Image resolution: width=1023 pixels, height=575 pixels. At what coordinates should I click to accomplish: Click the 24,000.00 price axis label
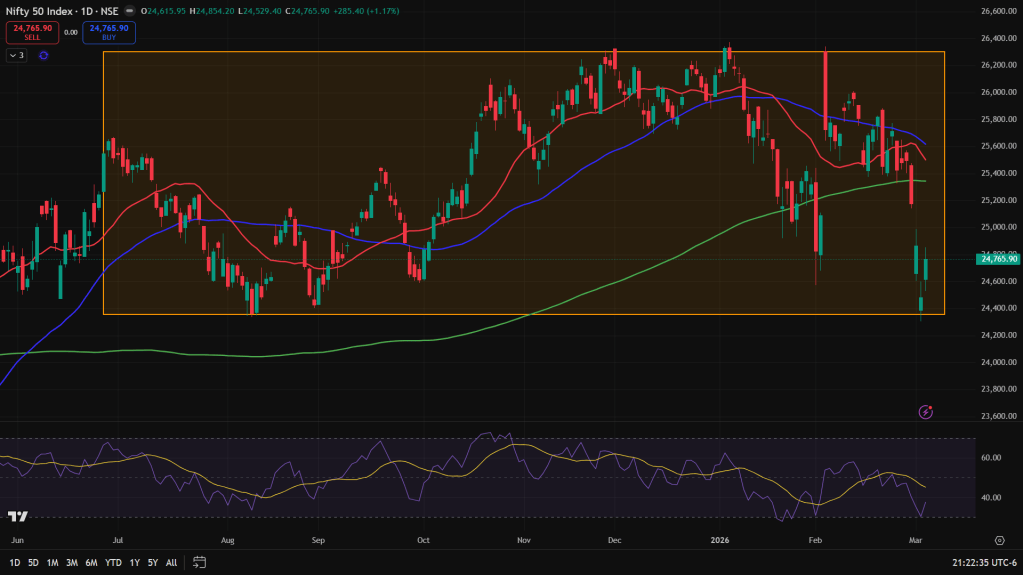[999, 362]
